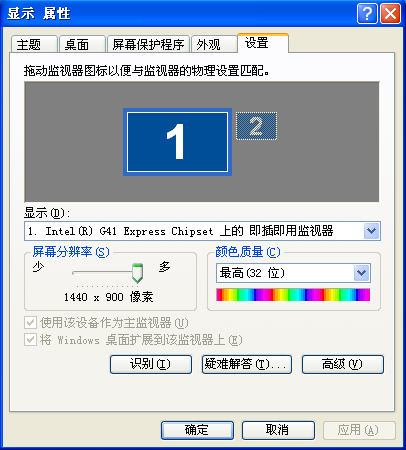Open 高级(V) advanced settings
The height and width of the screenshot is (450, 406).
point(343,364)
